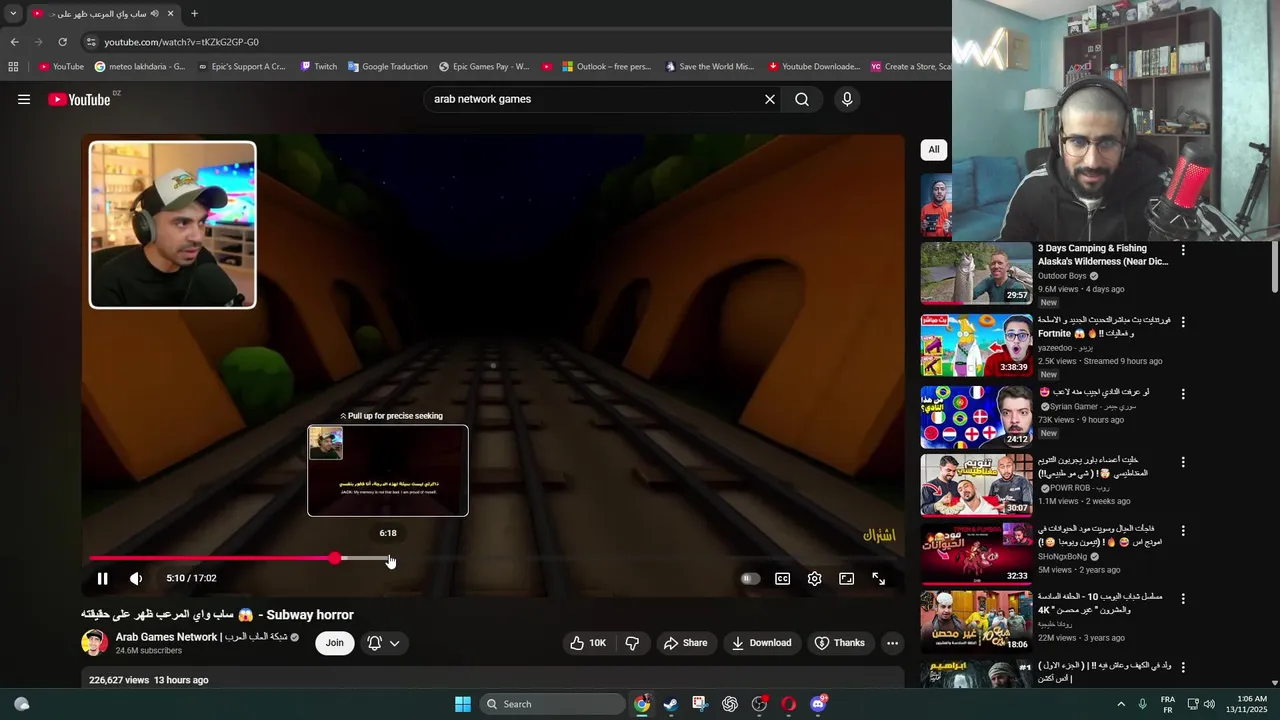Screen dimensions: 1280x720
Task: Open options for the POWR ROB video
Action: tap(1183, 463)
